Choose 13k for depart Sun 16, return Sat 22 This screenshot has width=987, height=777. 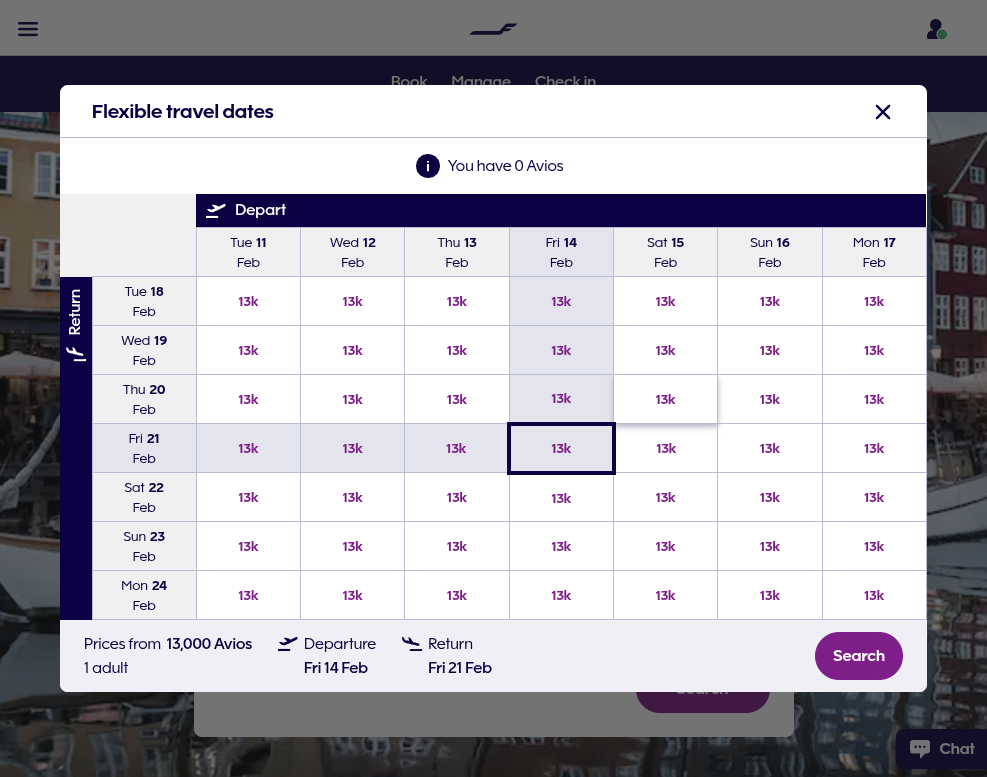[770, 497]
